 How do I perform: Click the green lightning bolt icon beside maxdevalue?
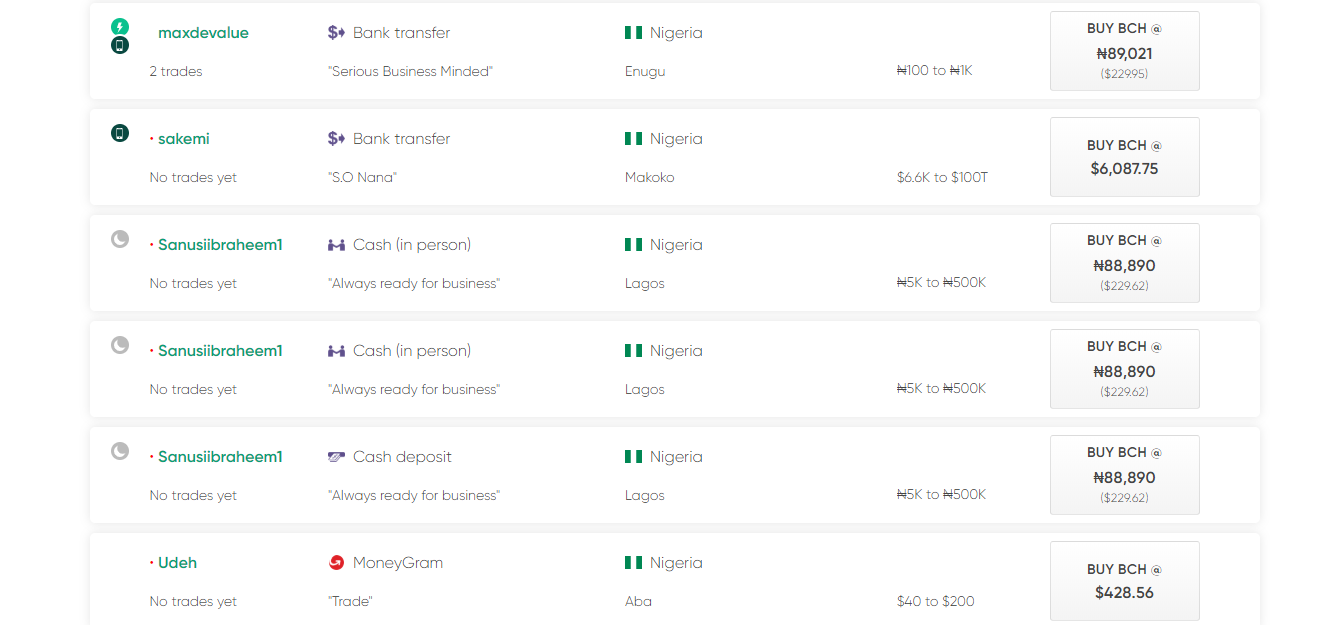coord(120,27)
